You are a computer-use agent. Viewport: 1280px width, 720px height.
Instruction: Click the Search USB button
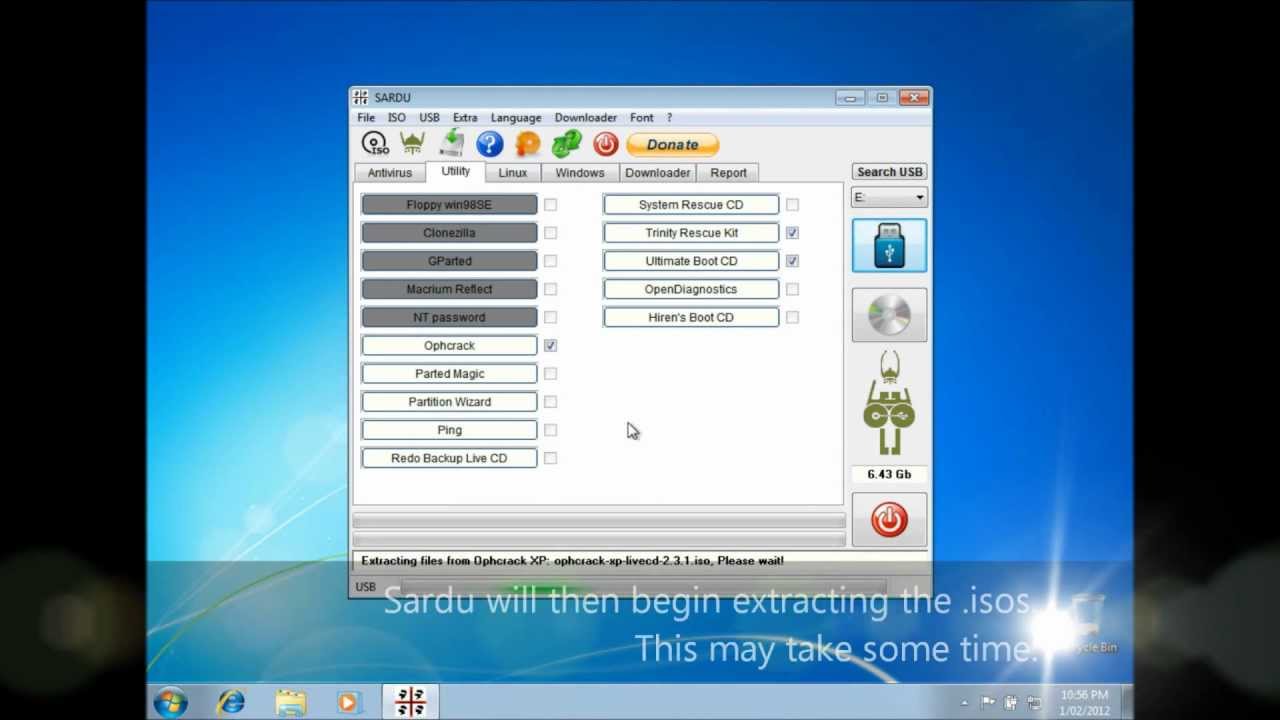click(889, 172)
